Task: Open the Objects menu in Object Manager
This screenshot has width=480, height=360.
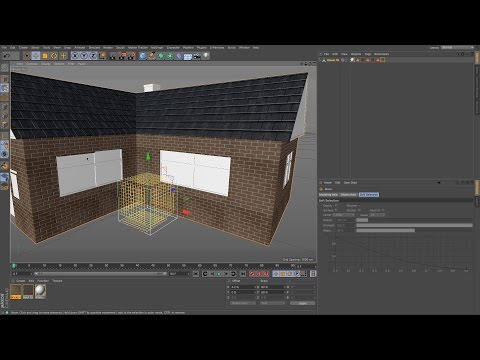Action: 356,54
